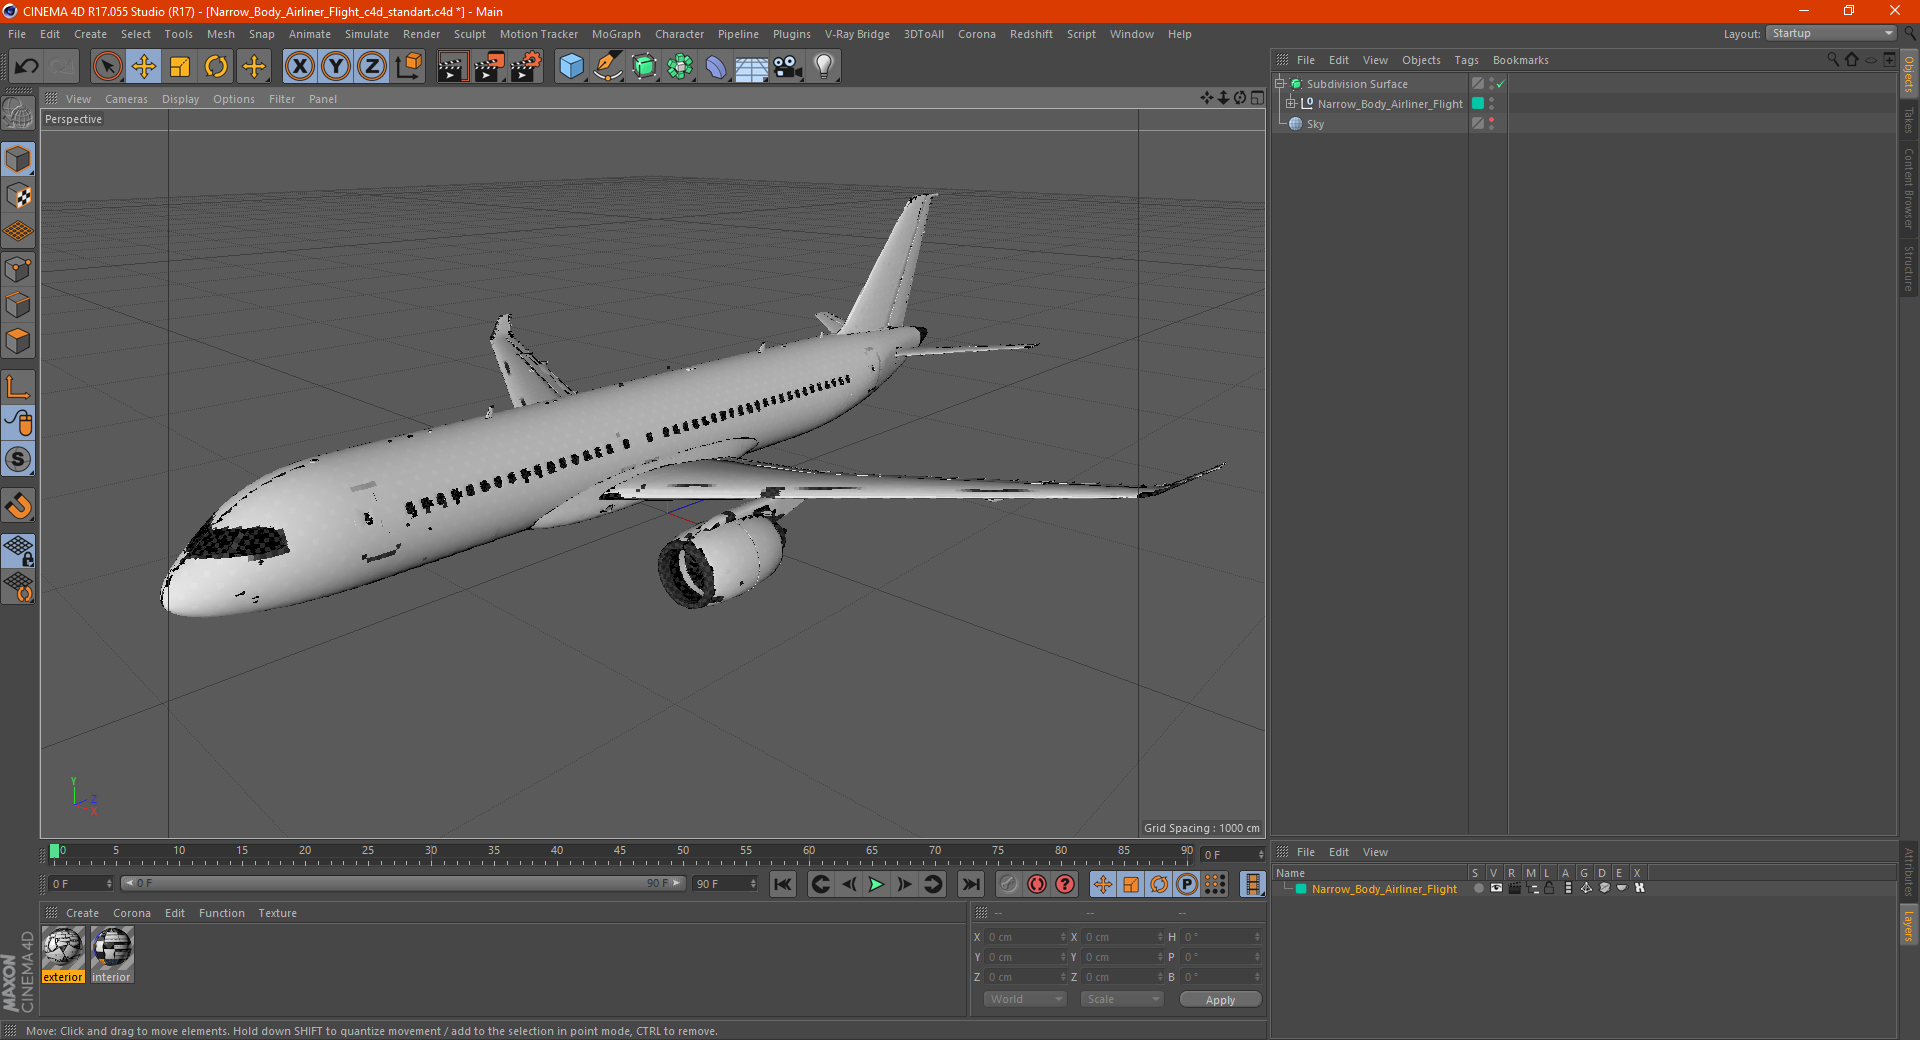Open the Sculpt menu
Image resolution: width=1920 pixels, height=1040 pixels.
pos(469,34)
